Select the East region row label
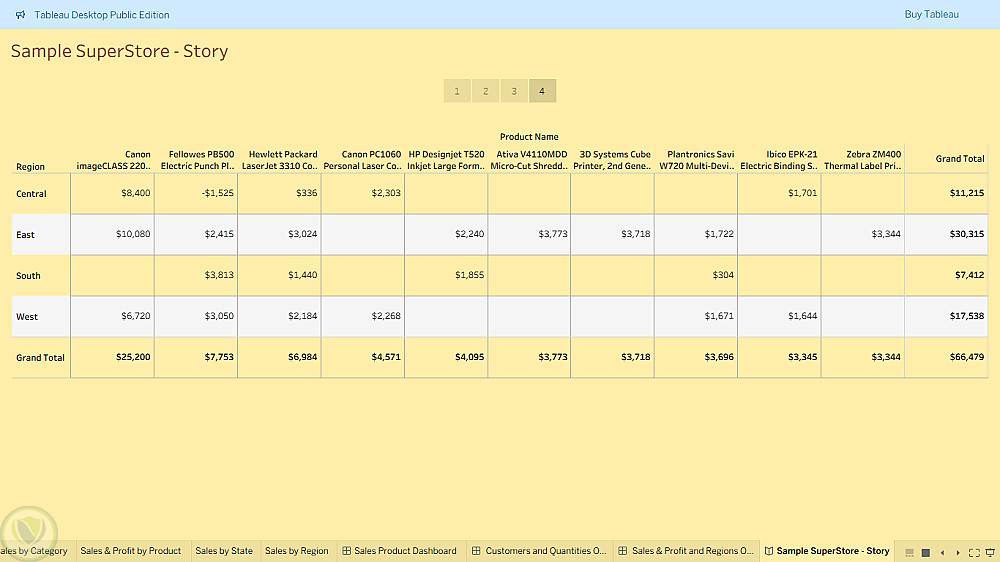1000x562 pixels. coord(26,235)
